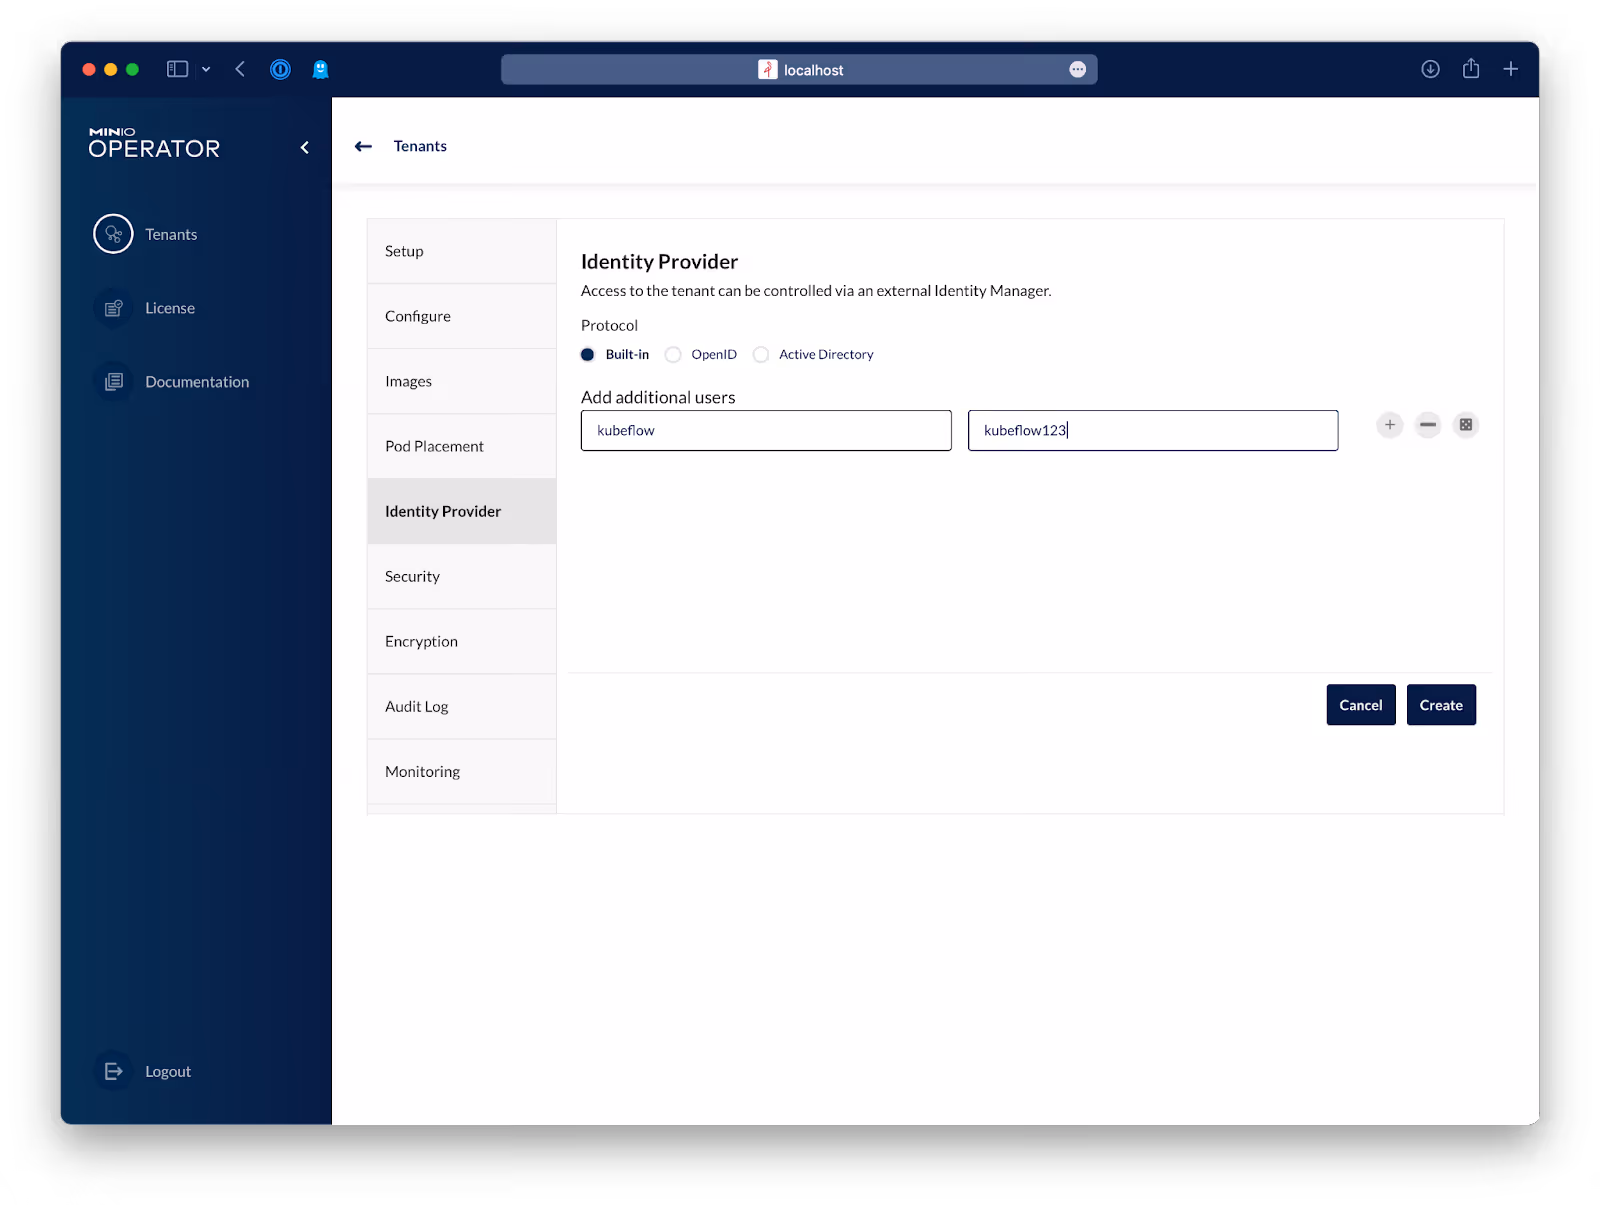The width and height of the screenshot is (1600, 1205).
Task: Click the Logout icon
Action: click(113, 1071)
